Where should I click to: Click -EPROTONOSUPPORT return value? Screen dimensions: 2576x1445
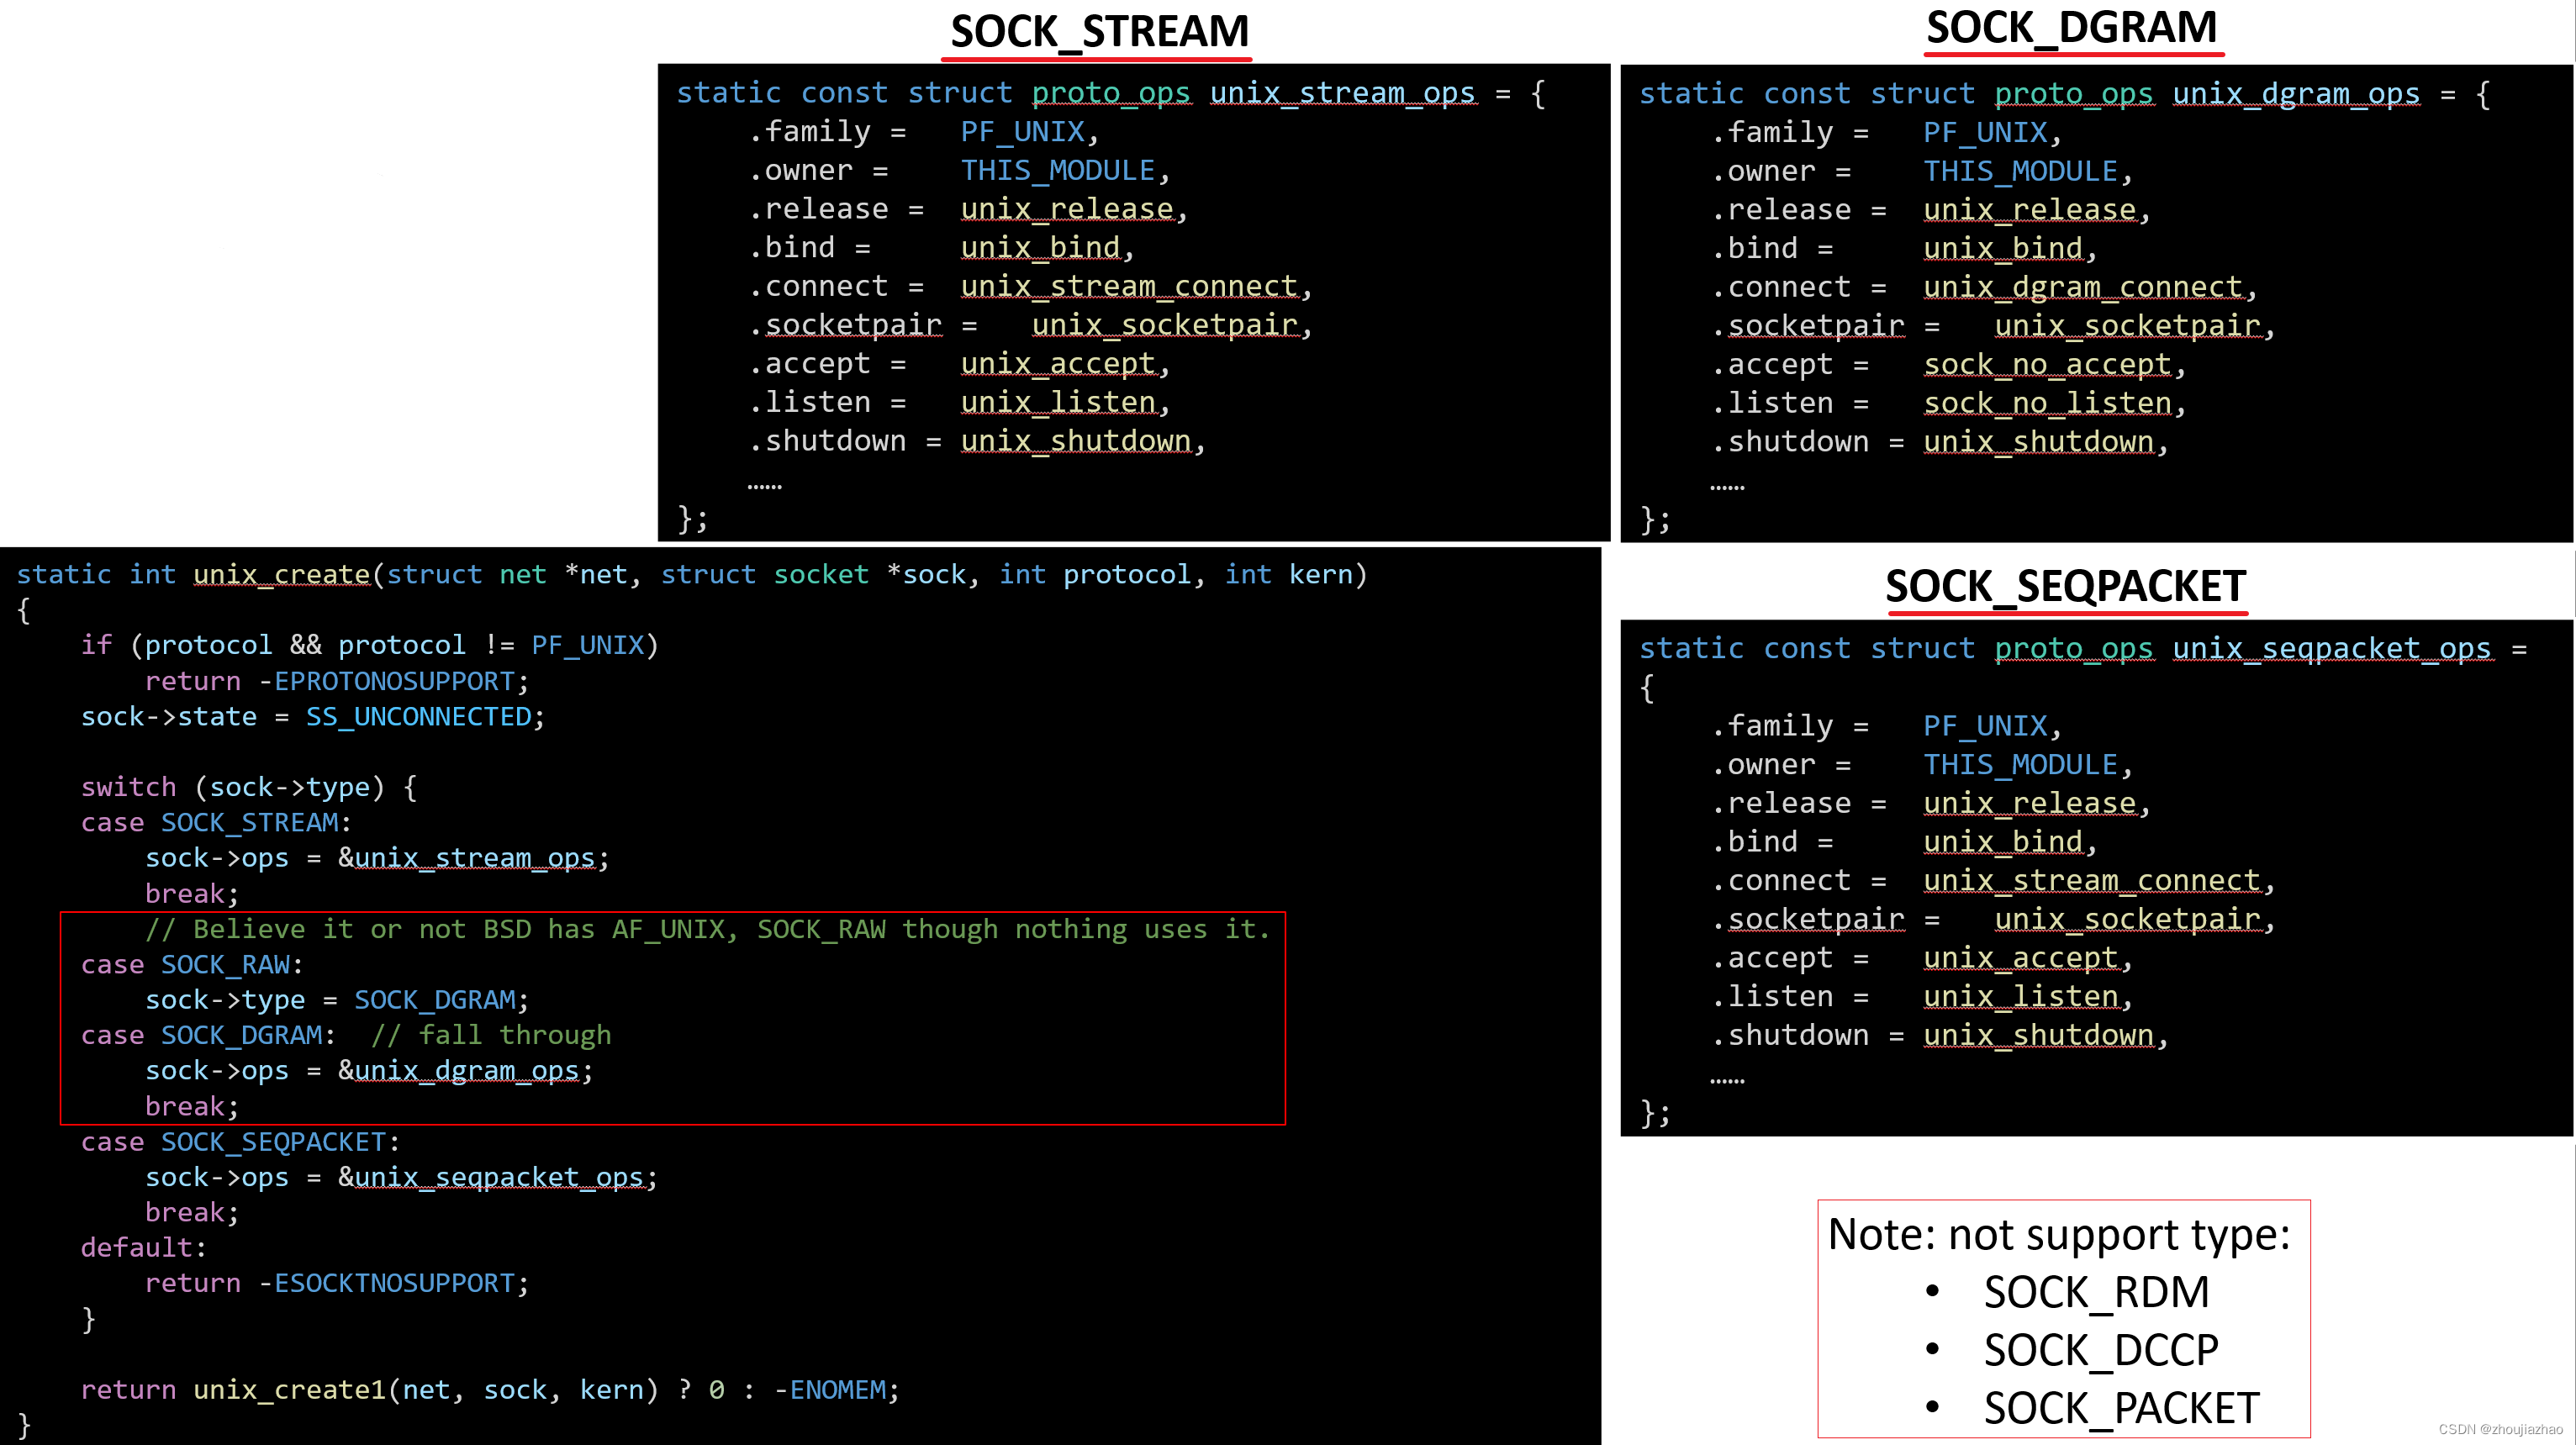coord(387,681)
